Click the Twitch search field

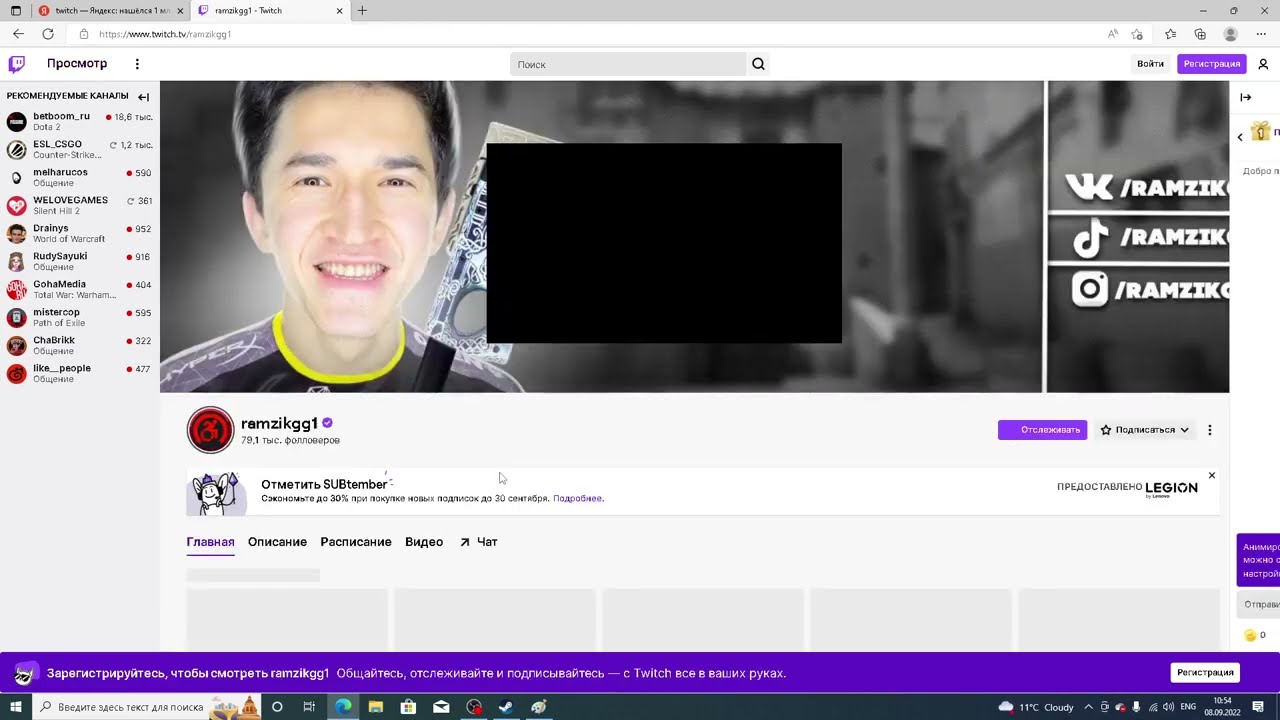coord(628,64)
